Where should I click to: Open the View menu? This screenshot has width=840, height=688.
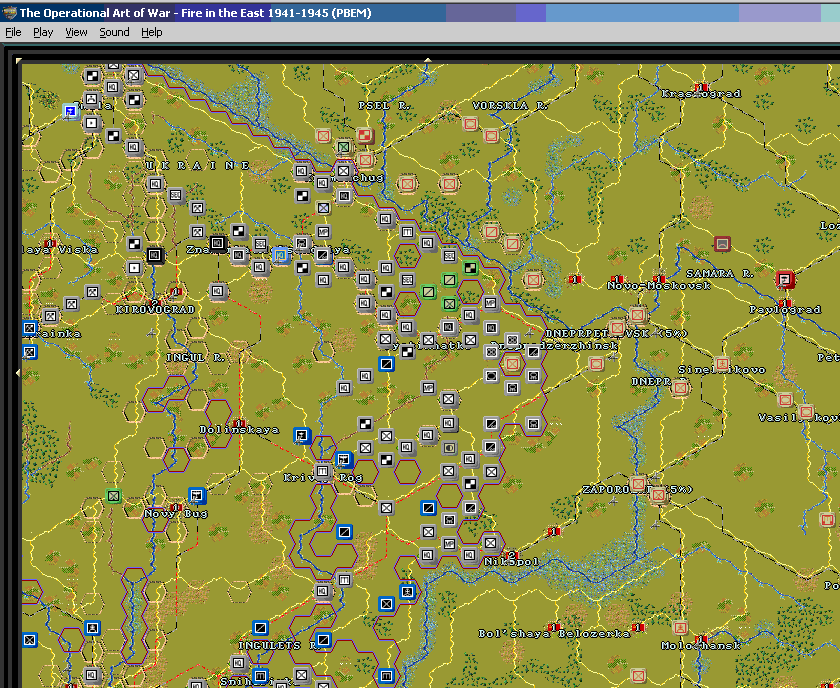76,32
